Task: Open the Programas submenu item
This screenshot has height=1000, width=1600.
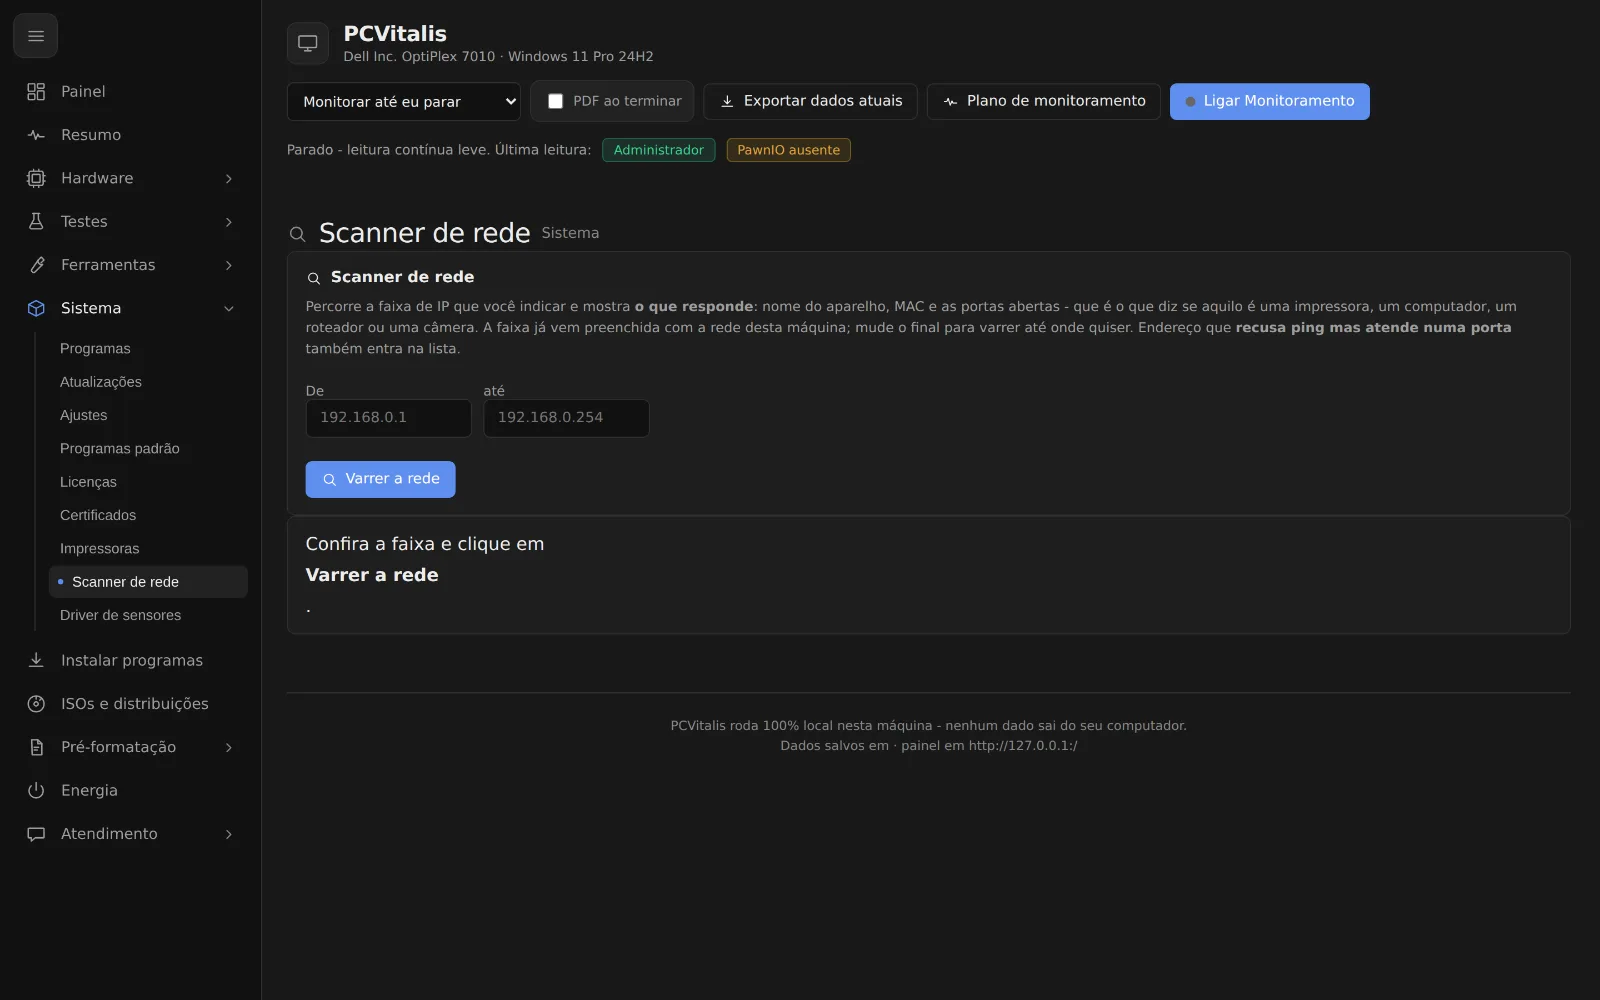Action: point(148,348)
